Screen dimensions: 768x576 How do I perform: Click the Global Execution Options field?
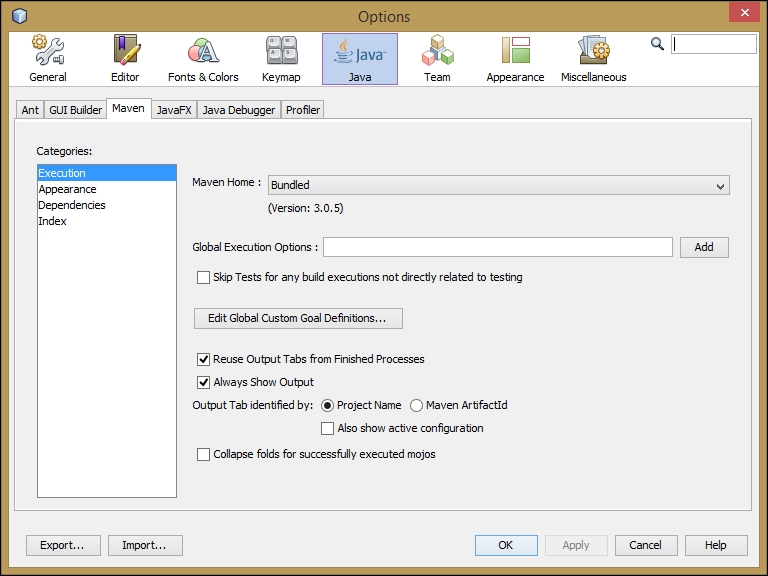tap(498, 247)
